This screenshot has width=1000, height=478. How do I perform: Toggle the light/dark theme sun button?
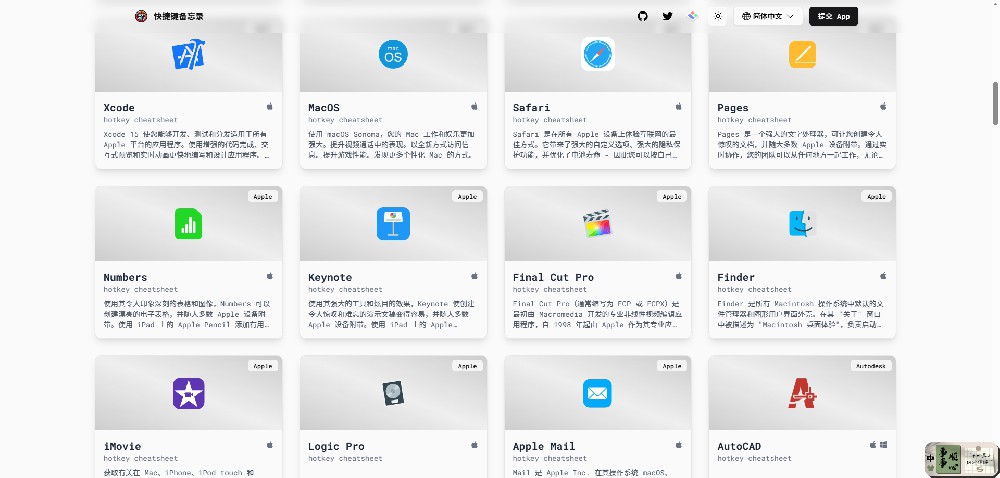click(718, 16)
